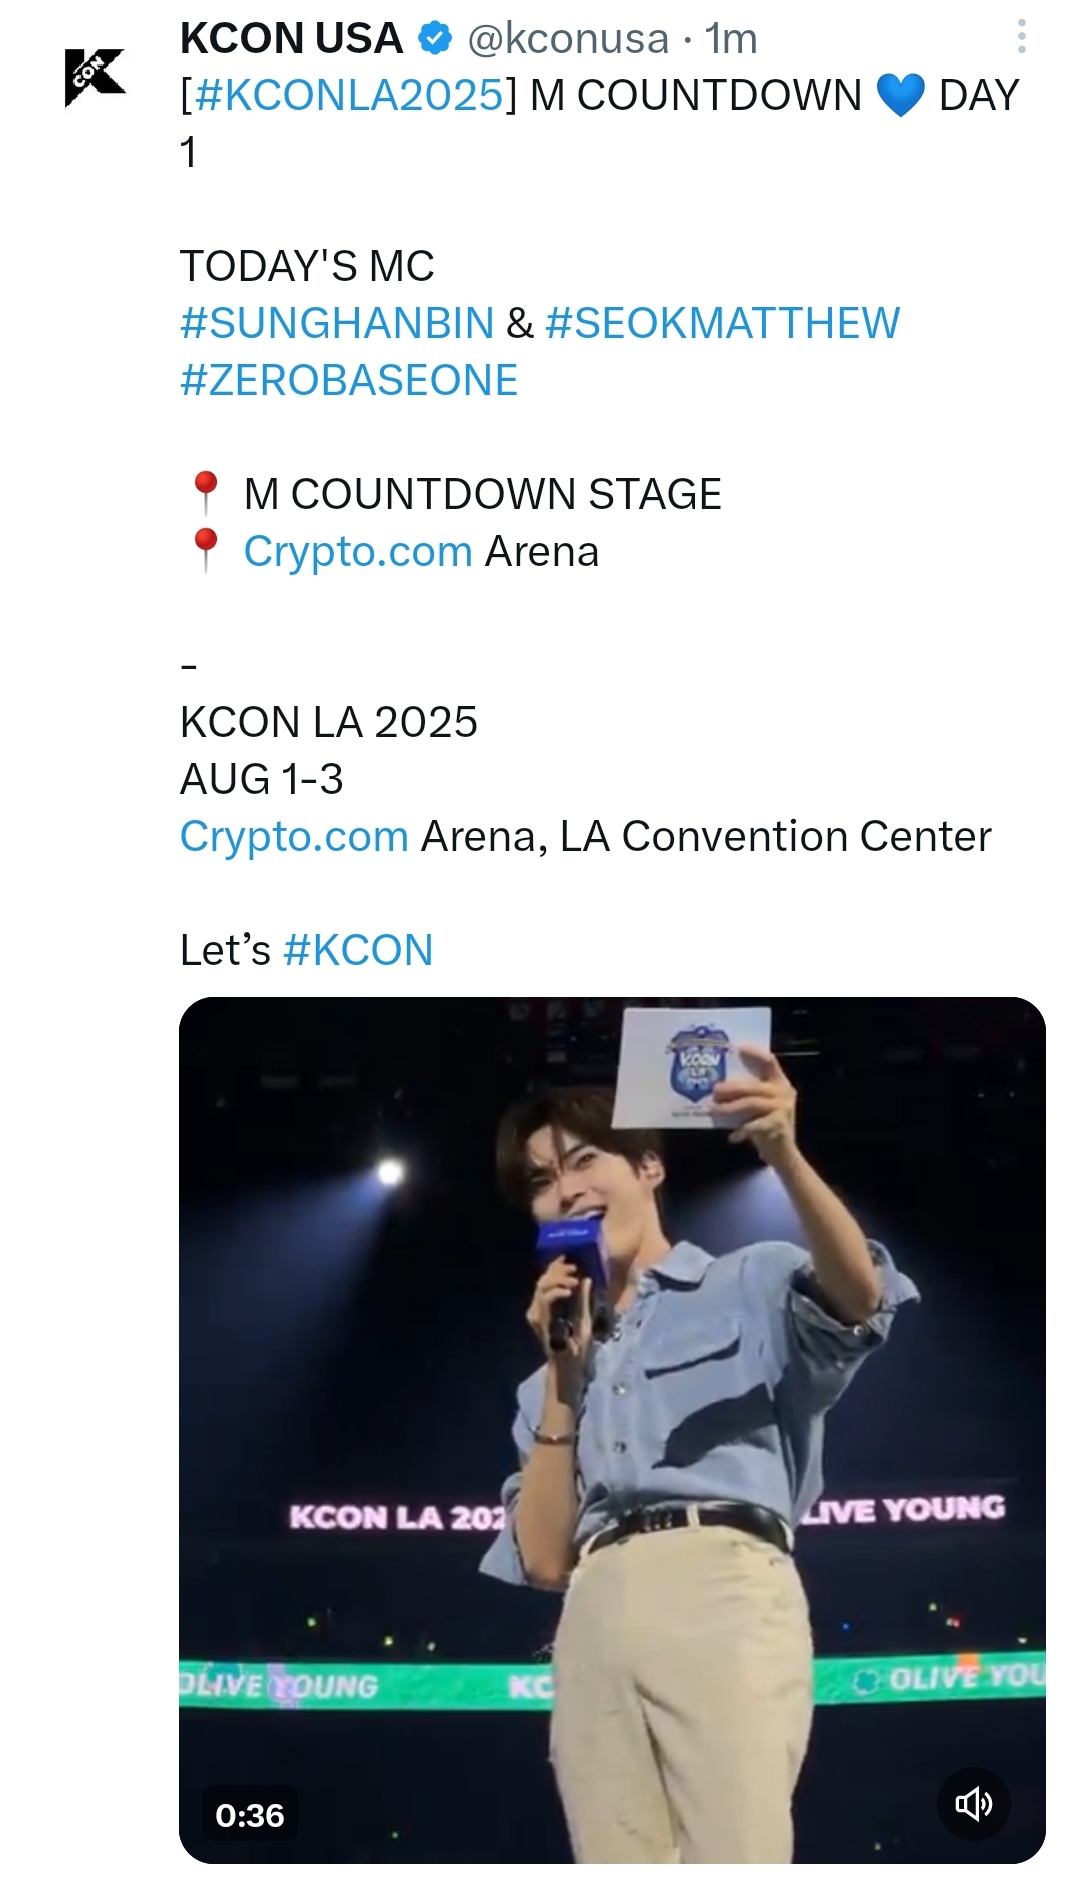Click the blue heart emoji in the post
Image resolution: width=1080 pixels, height=1877 pixels.
click(x=900, y=96)
